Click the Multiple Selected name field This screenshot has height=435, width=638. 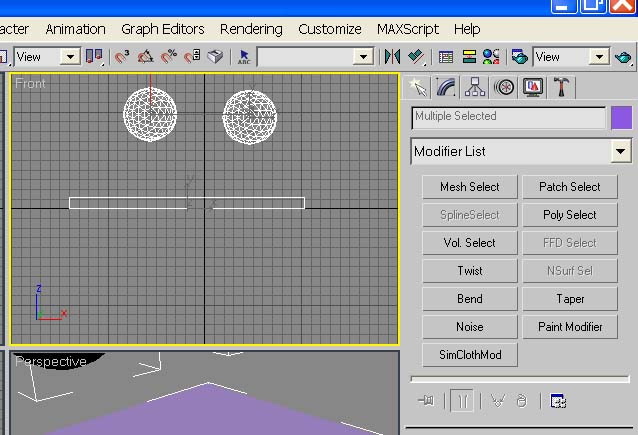tap(508, 117)
